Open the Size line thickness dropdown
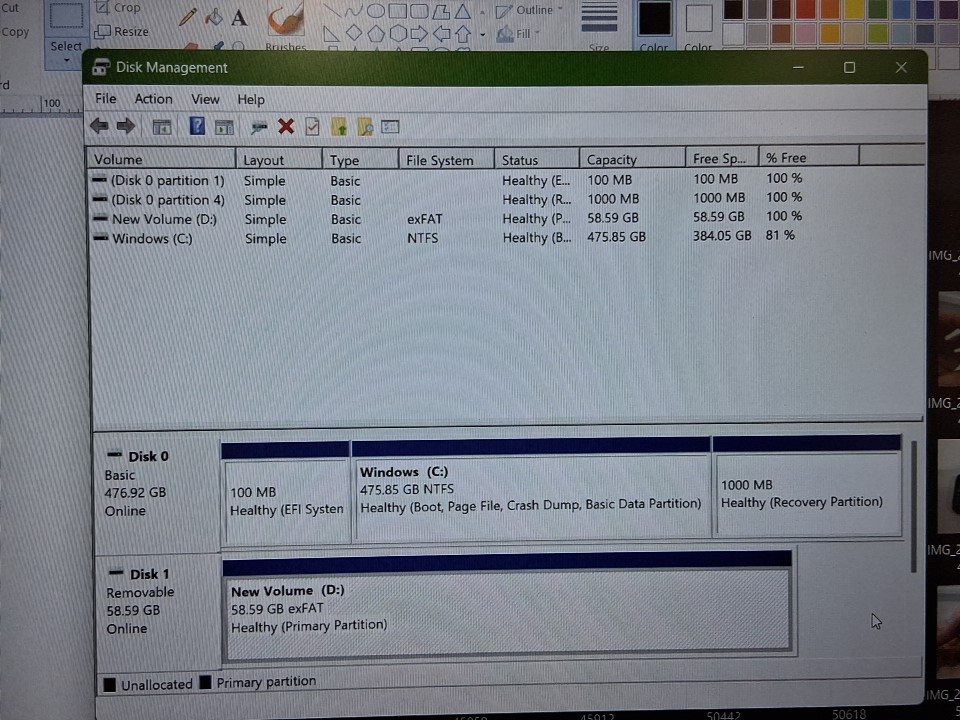Screen dimensions: 960x720 [599, 26]
